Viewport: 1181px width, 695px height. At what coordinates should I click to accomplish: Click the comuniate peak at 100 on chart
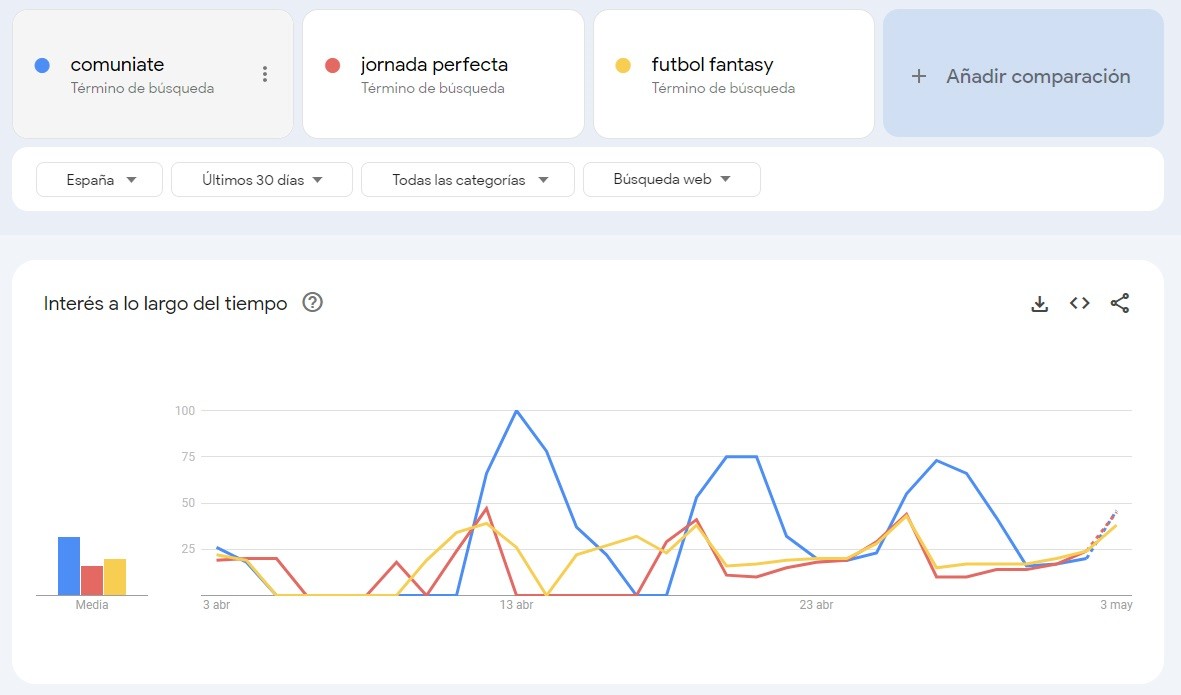tap(516, 411)
